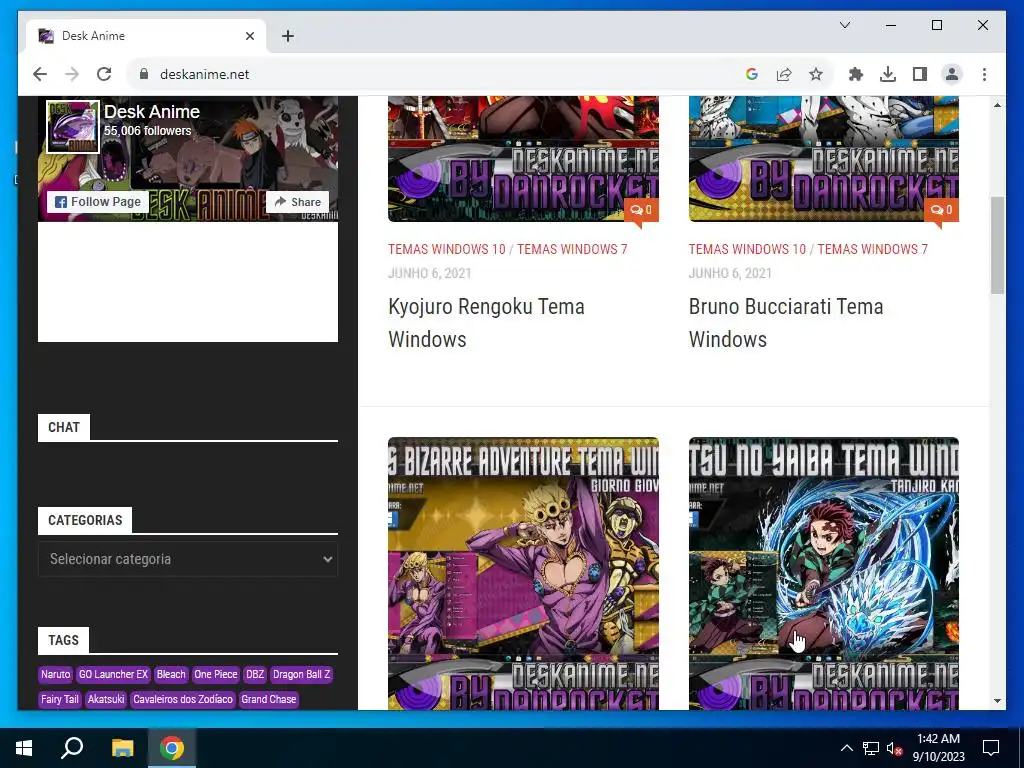Viewport: 1024px width, 768px height.
Task: Open Chrome extensions puzzle icon
Action: (856, 74)
